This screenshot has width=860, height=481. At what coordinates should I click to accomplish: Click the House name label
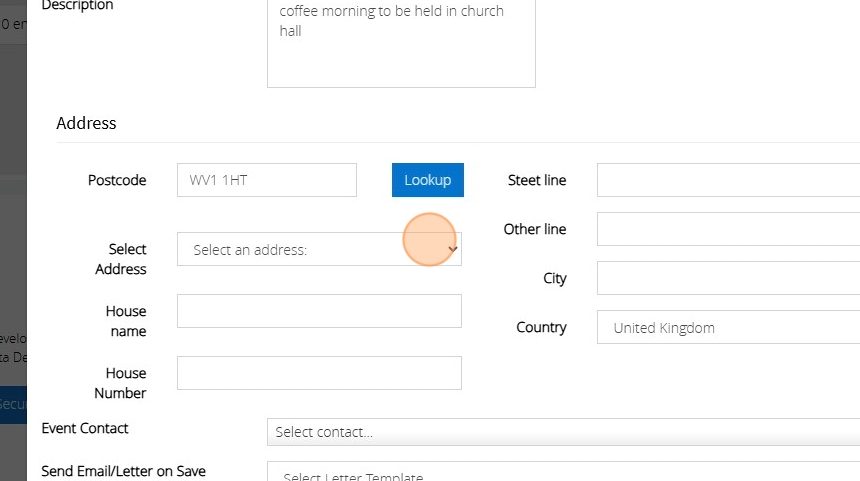[126, 321]
